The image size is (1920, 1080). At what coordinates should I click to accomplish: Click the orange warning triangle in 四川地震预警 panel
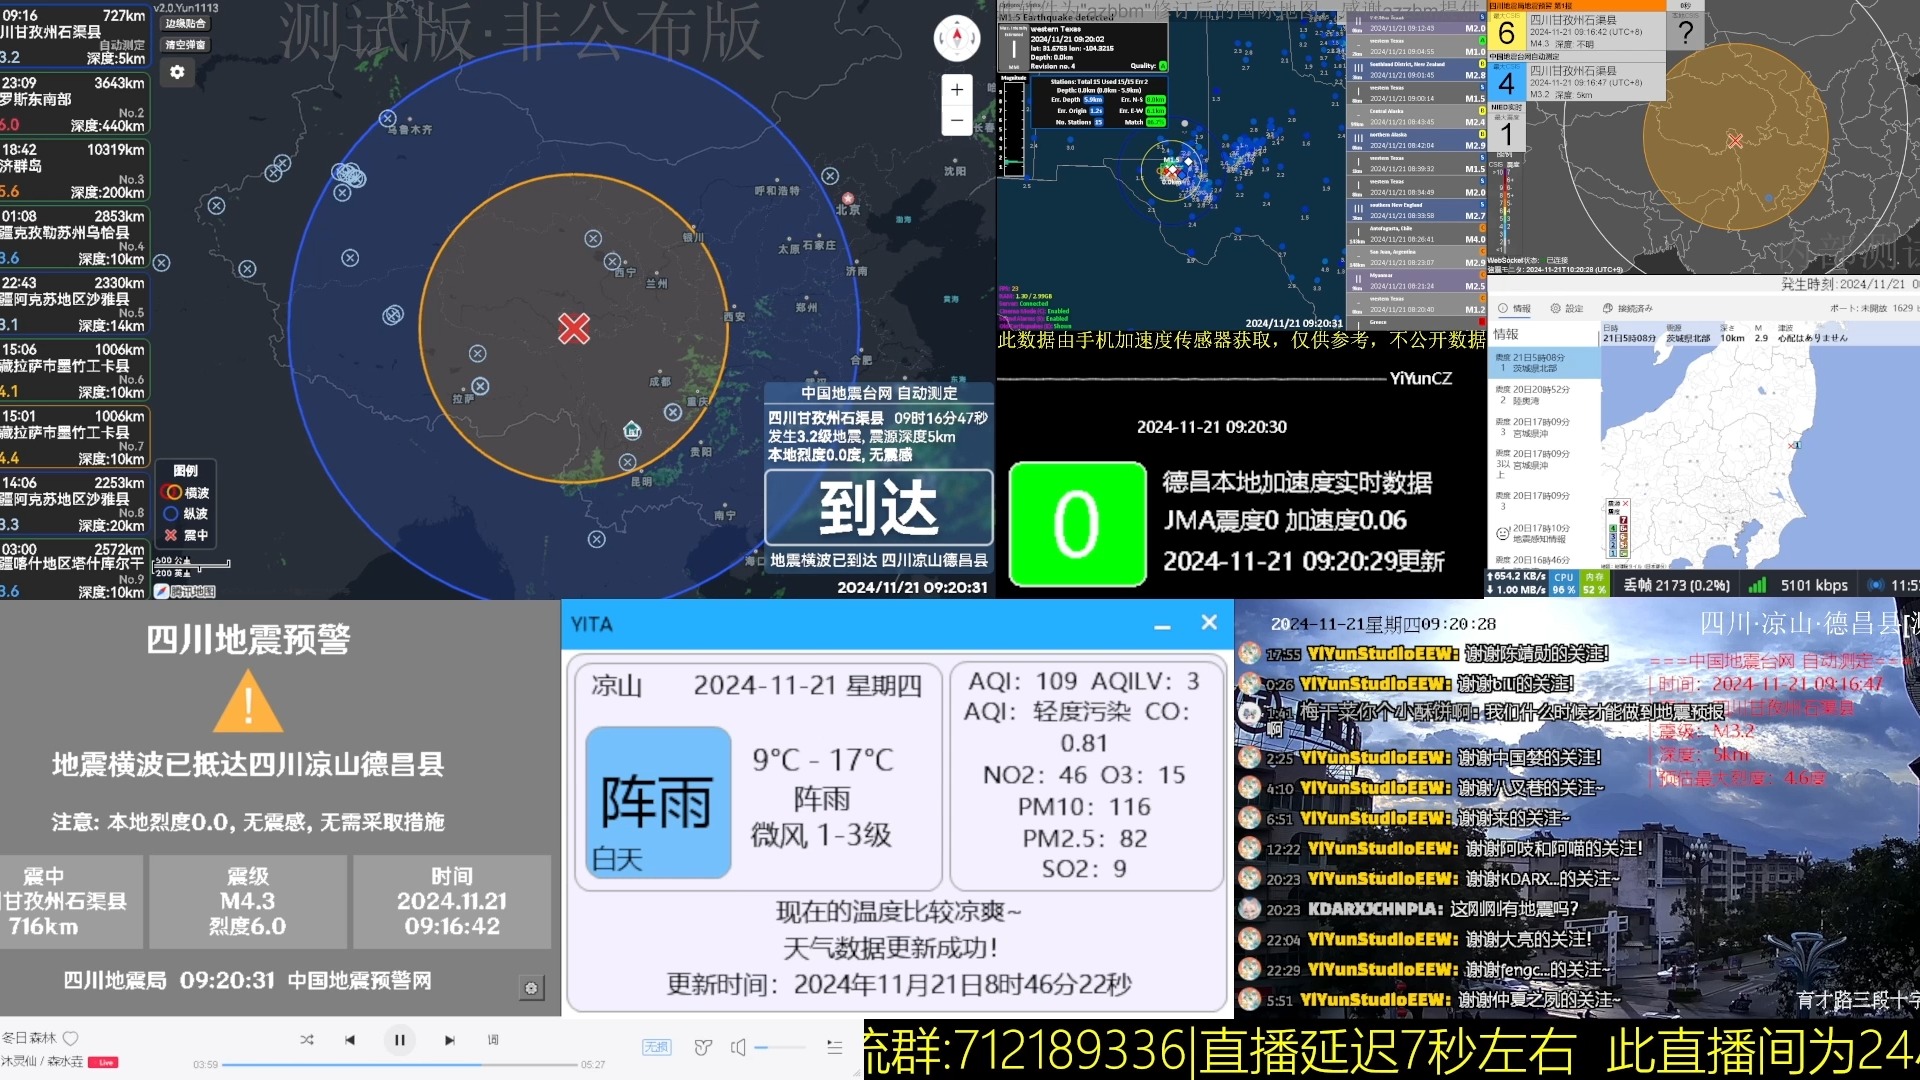[x=248, y=702]
